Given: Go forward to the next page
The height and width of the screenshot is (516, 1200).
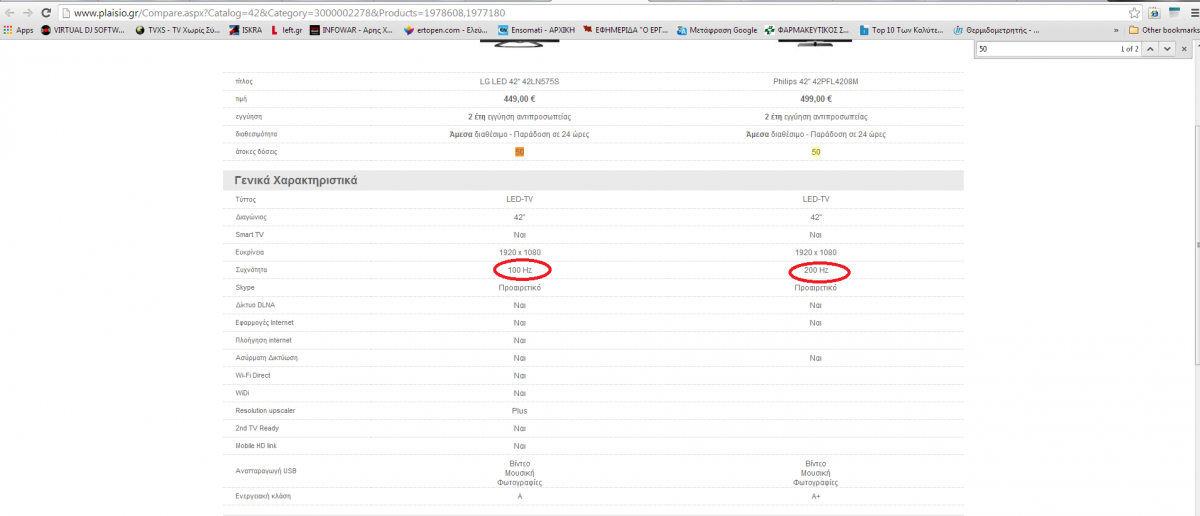Looking at the screenshot, I should [27, 13].
